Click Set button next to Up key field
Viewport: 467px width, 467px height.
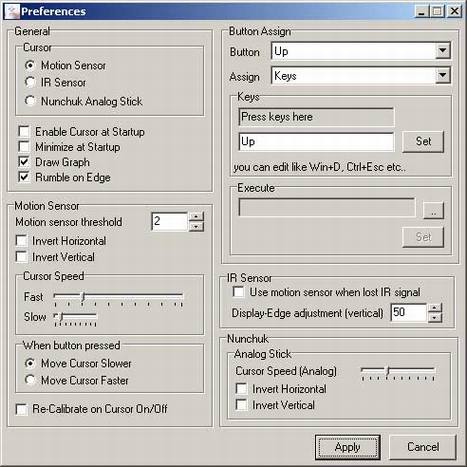[x=423, y=142]
